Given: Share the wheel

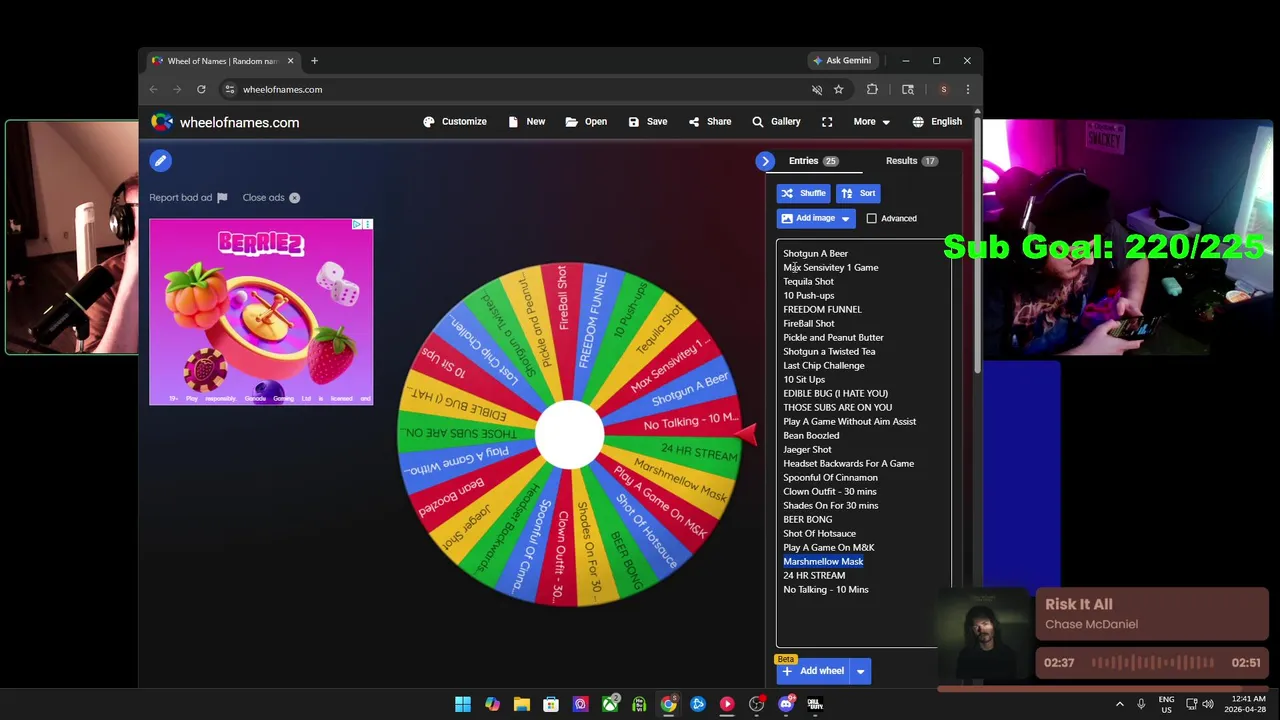Looking at the screenshot, I should (710, 122).
